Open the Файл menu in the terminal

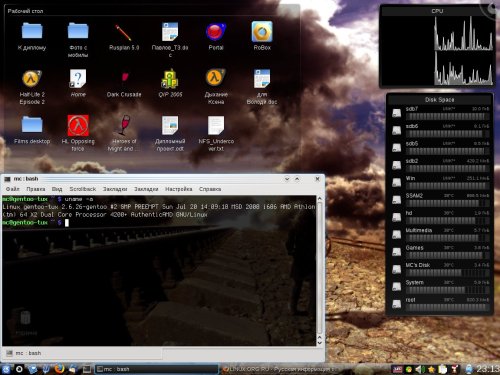13,189
